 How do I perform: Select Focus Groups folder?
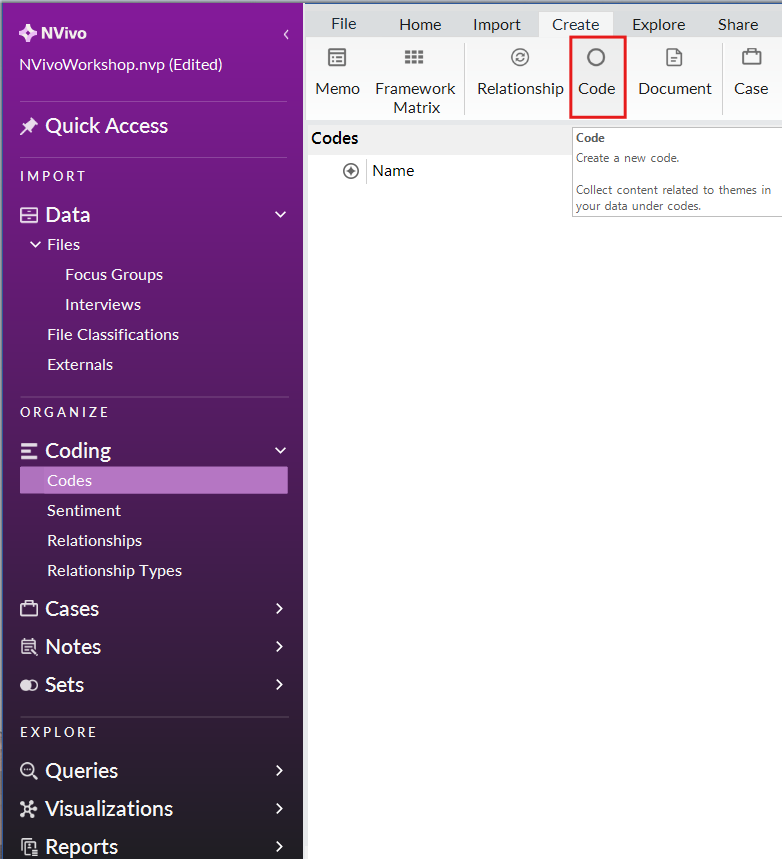114,274
